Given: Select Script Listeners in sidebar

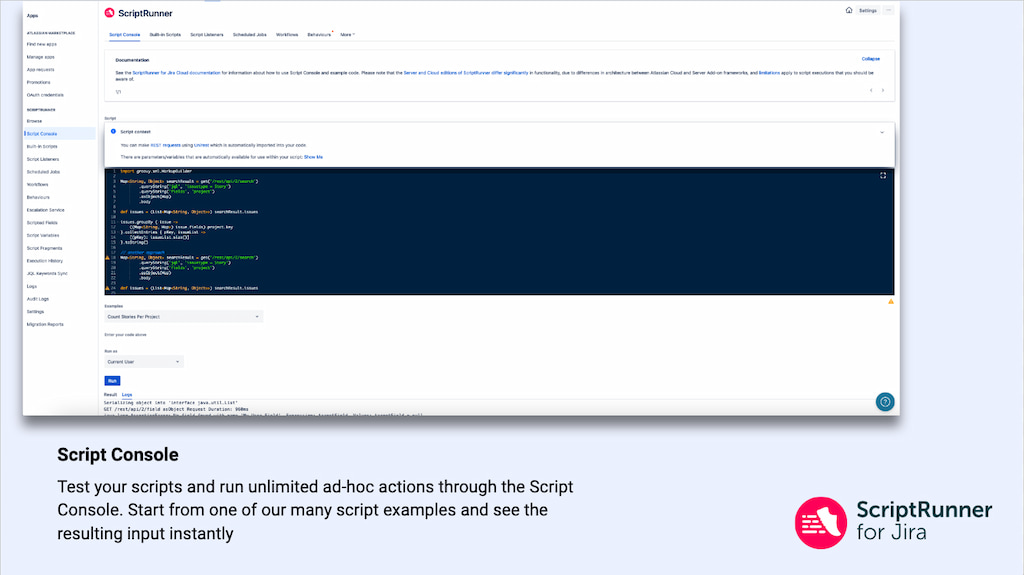Looking at the screenshot, I should point(42,159).
